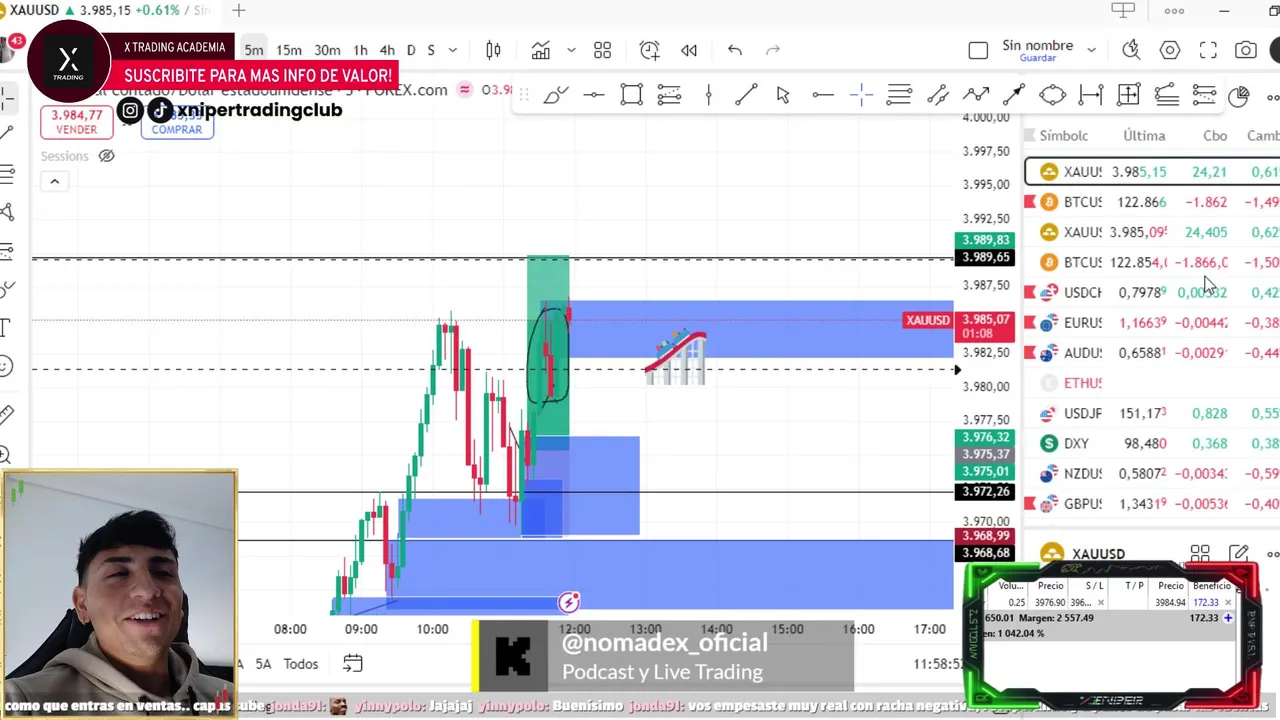Select the rectangle drawing tool
Image resolution: width=1280 pixels, height=720 pixels.
click(x=631, y=95)
